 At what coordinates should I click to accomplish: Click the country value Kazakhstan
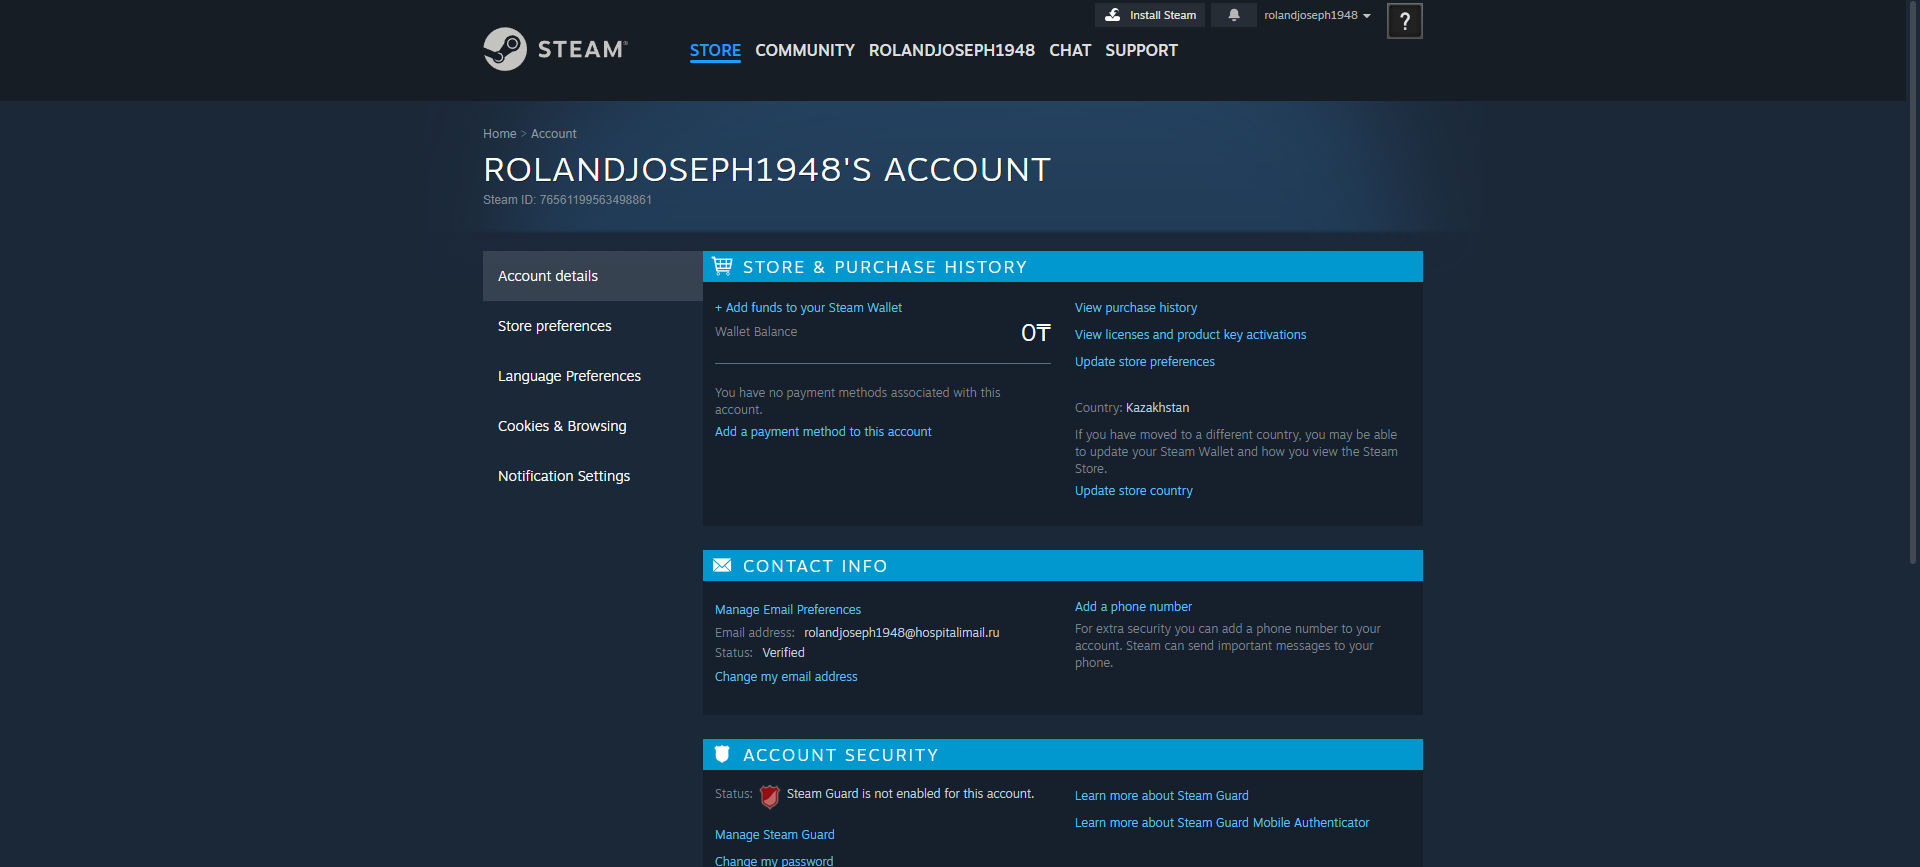coord(1157,408)
